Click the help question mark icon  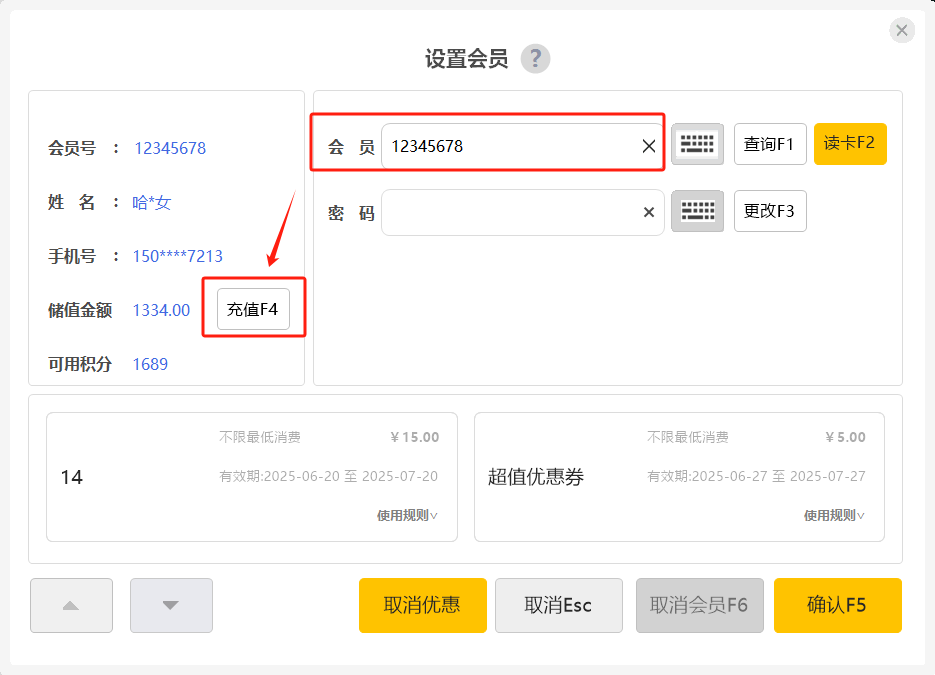coord(535,59)
